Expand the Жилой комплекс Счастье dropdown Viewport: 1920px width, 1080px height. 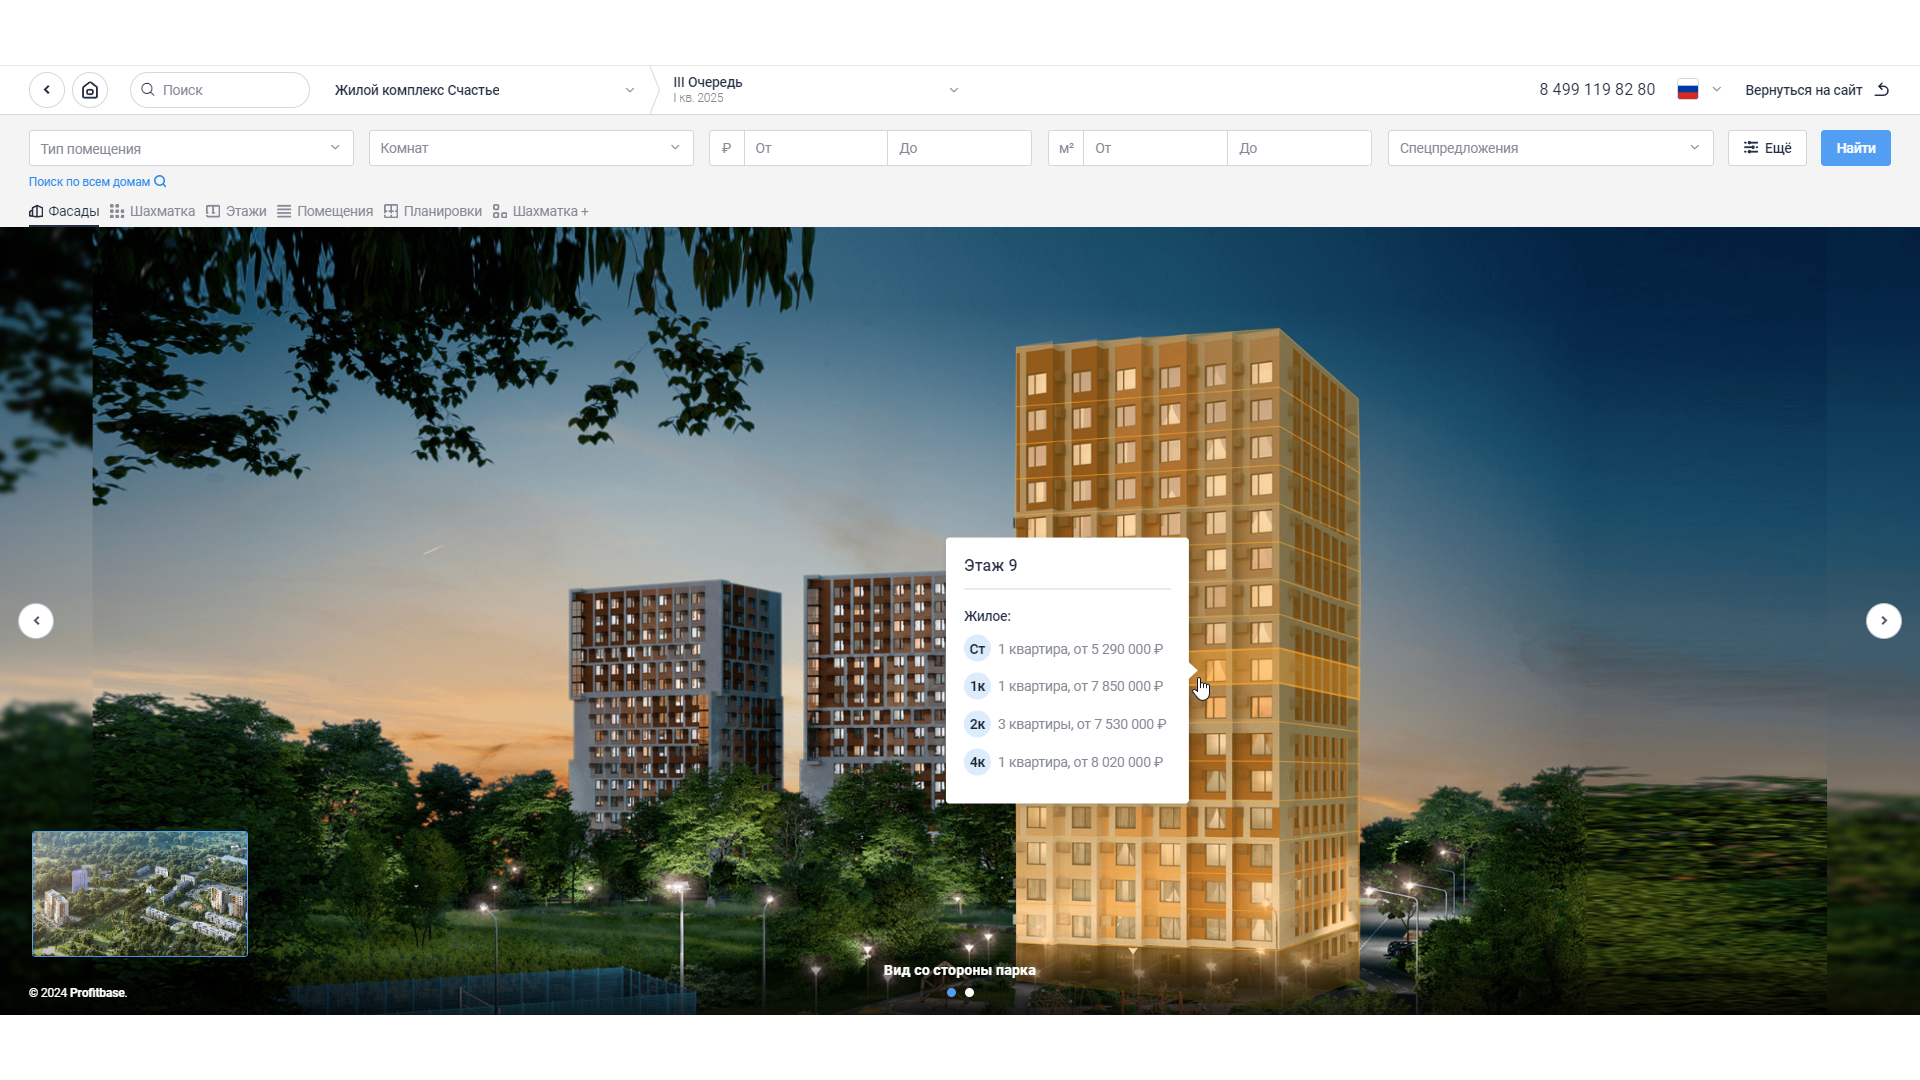click(485, 90)
